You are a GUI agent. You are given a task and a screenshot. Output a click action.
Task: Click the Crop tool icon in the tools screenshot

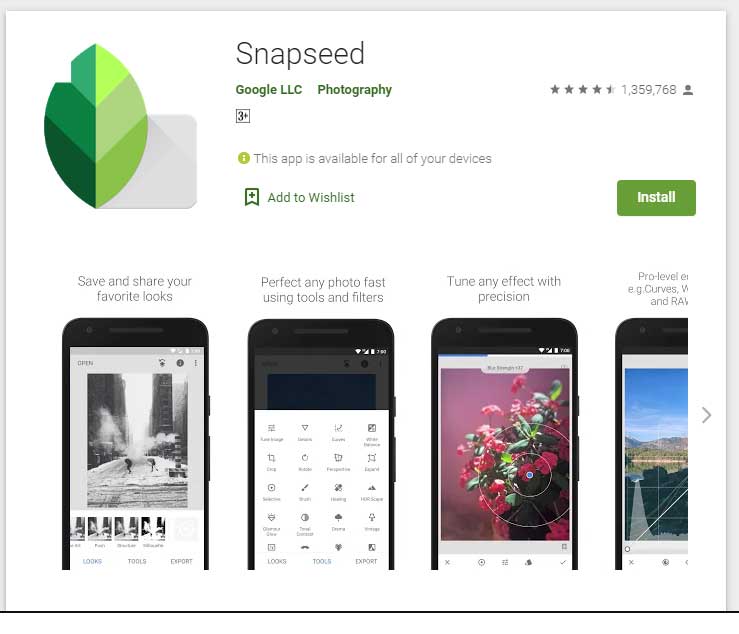coord(271,458)
